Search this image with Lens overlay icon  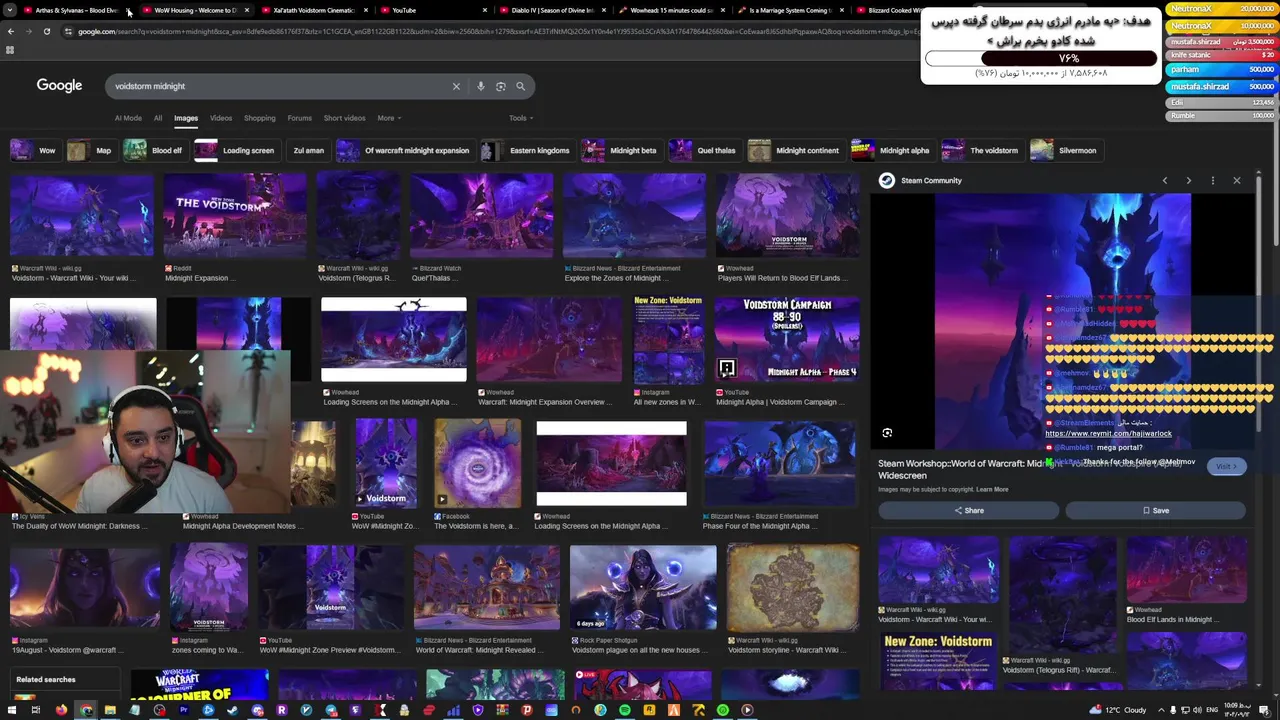pyautogui.click(x=887, y=433)
